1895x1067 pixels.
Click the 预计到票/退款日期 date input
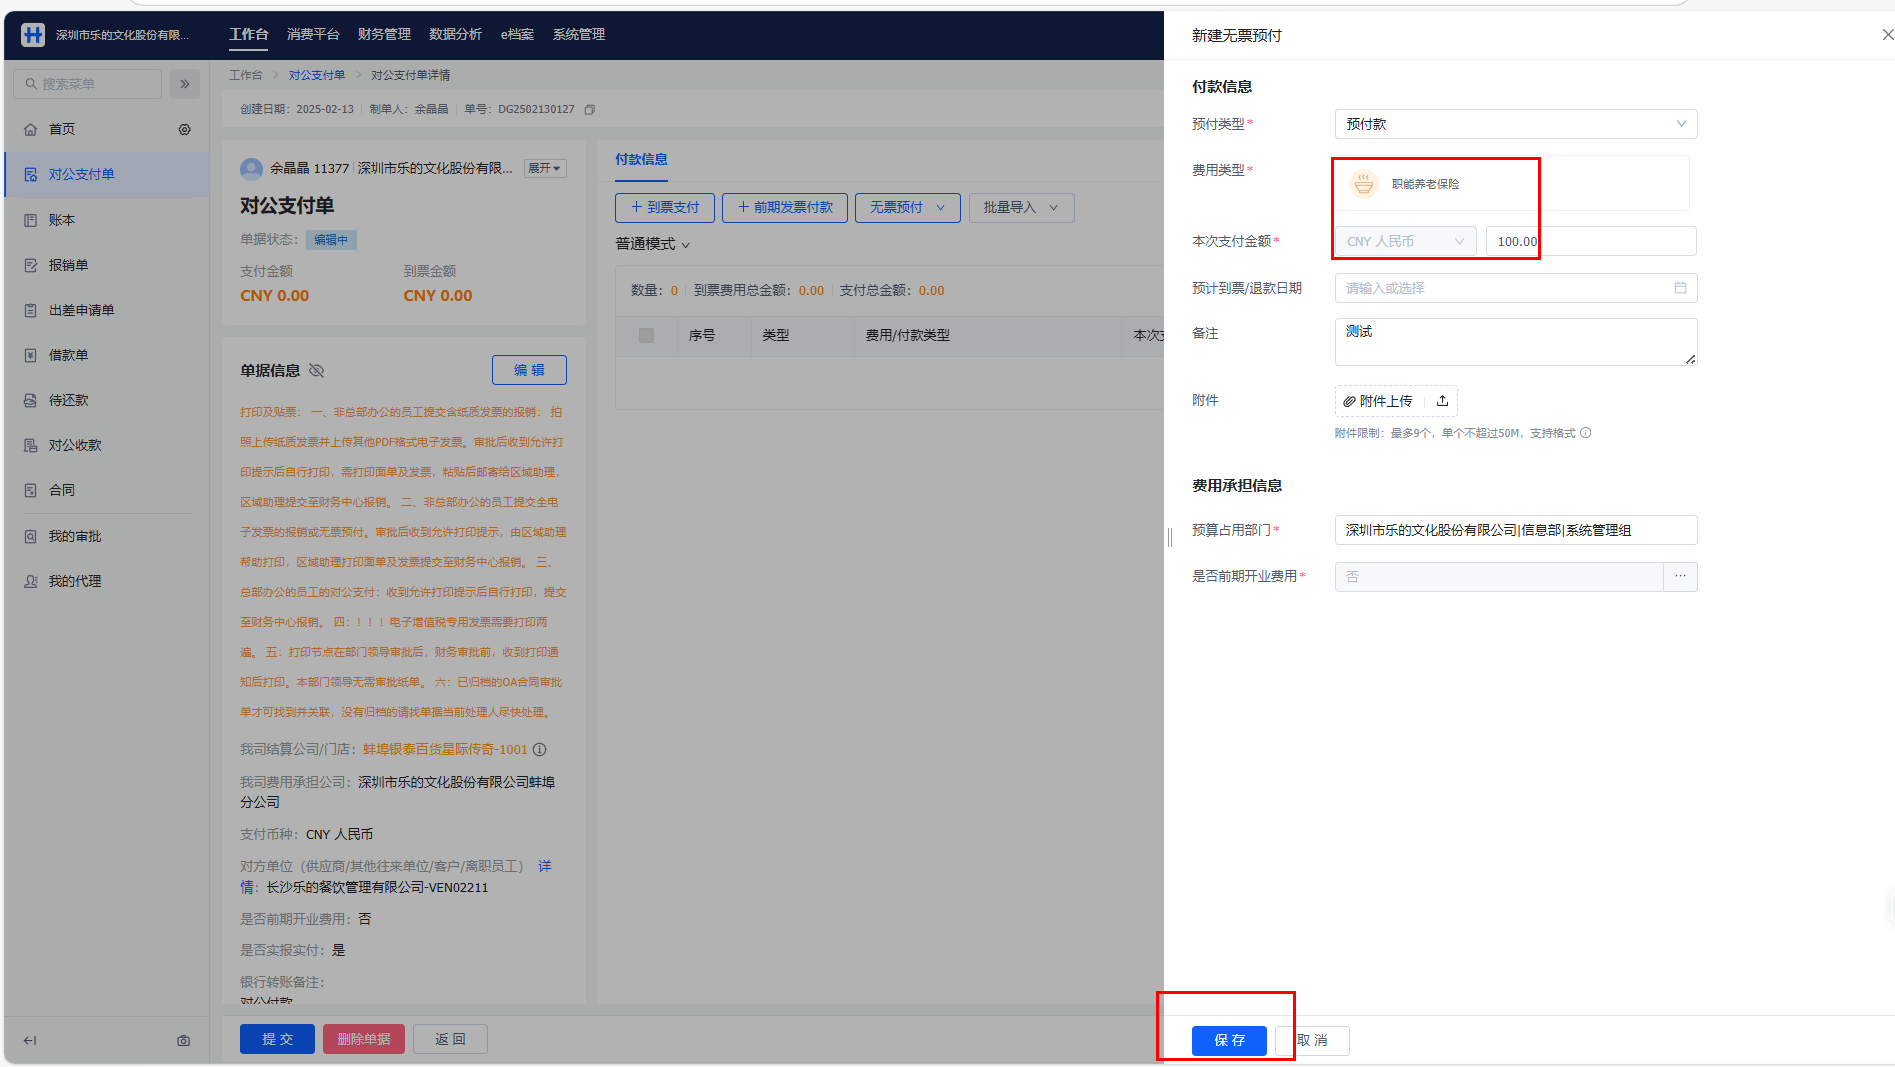click(x=1516, y=288)
